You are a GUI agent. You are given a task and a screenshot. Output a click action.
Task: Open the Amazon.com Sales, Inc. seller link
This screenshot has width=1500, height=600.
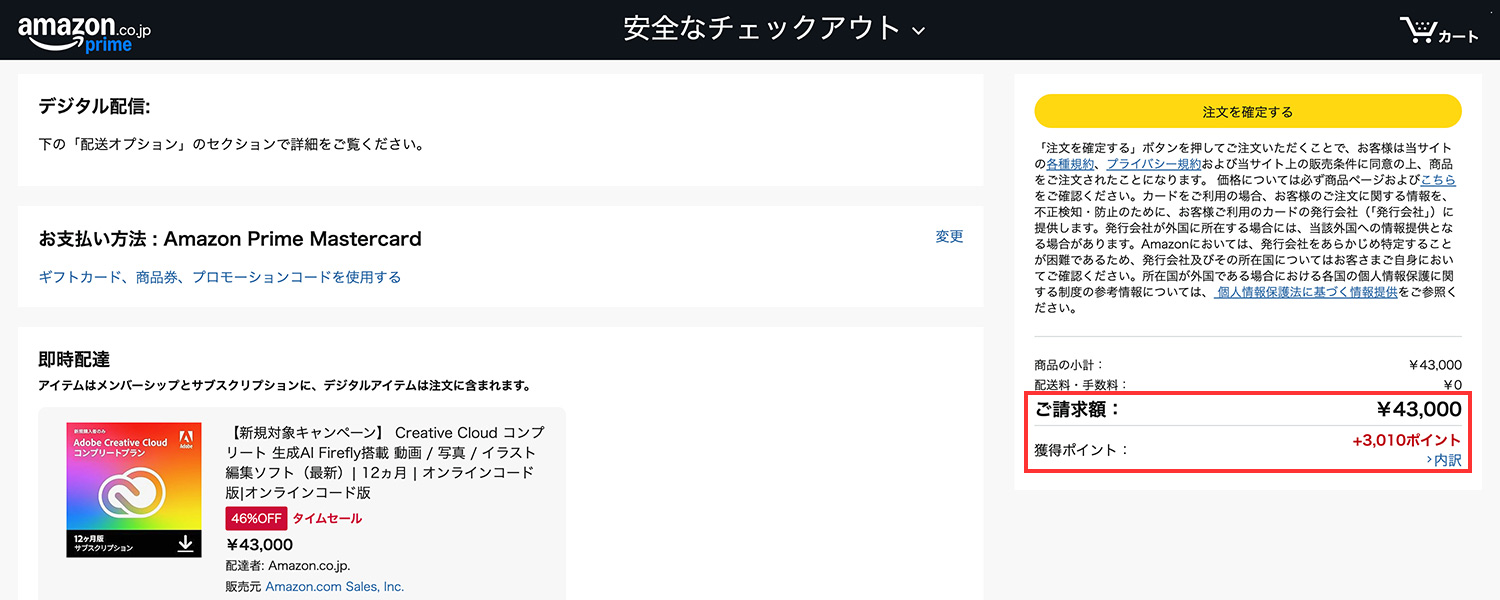[x=335, y=587]
